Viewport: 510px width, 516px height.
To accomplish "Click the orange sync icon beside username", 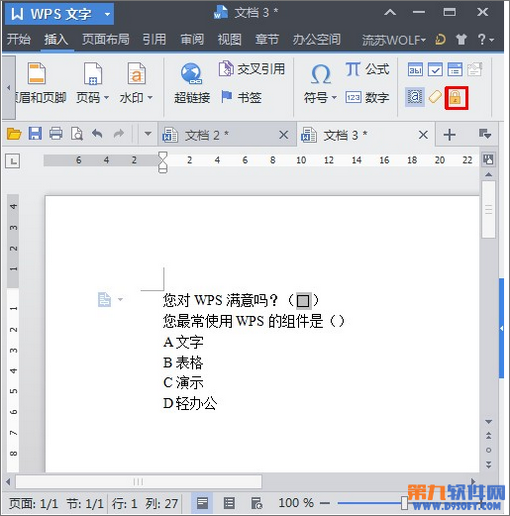I will 440,40.
